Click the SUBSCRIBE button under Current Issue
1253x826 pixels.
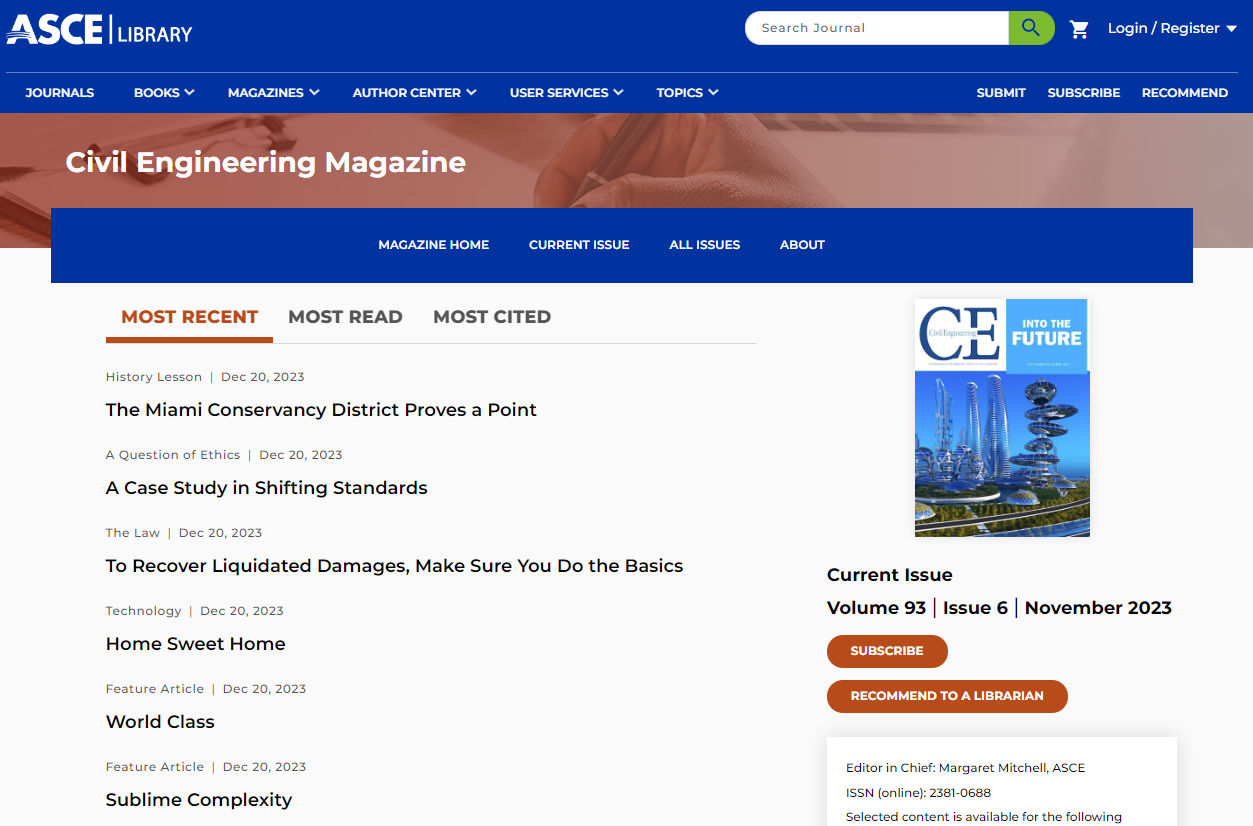(x=886, y=651)
